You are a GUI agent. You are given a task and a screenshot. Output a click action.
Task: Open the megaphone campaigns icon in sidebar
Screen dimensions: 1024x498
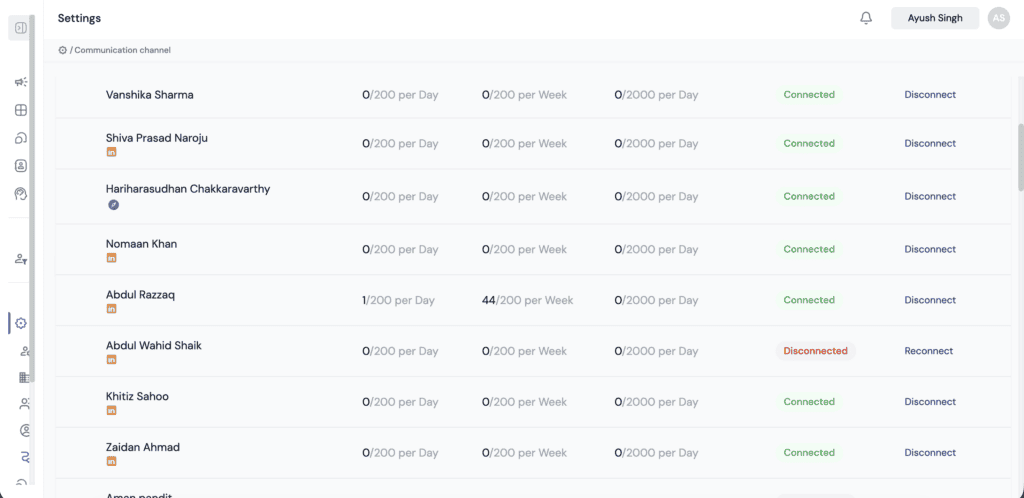[x=21, y=82]
